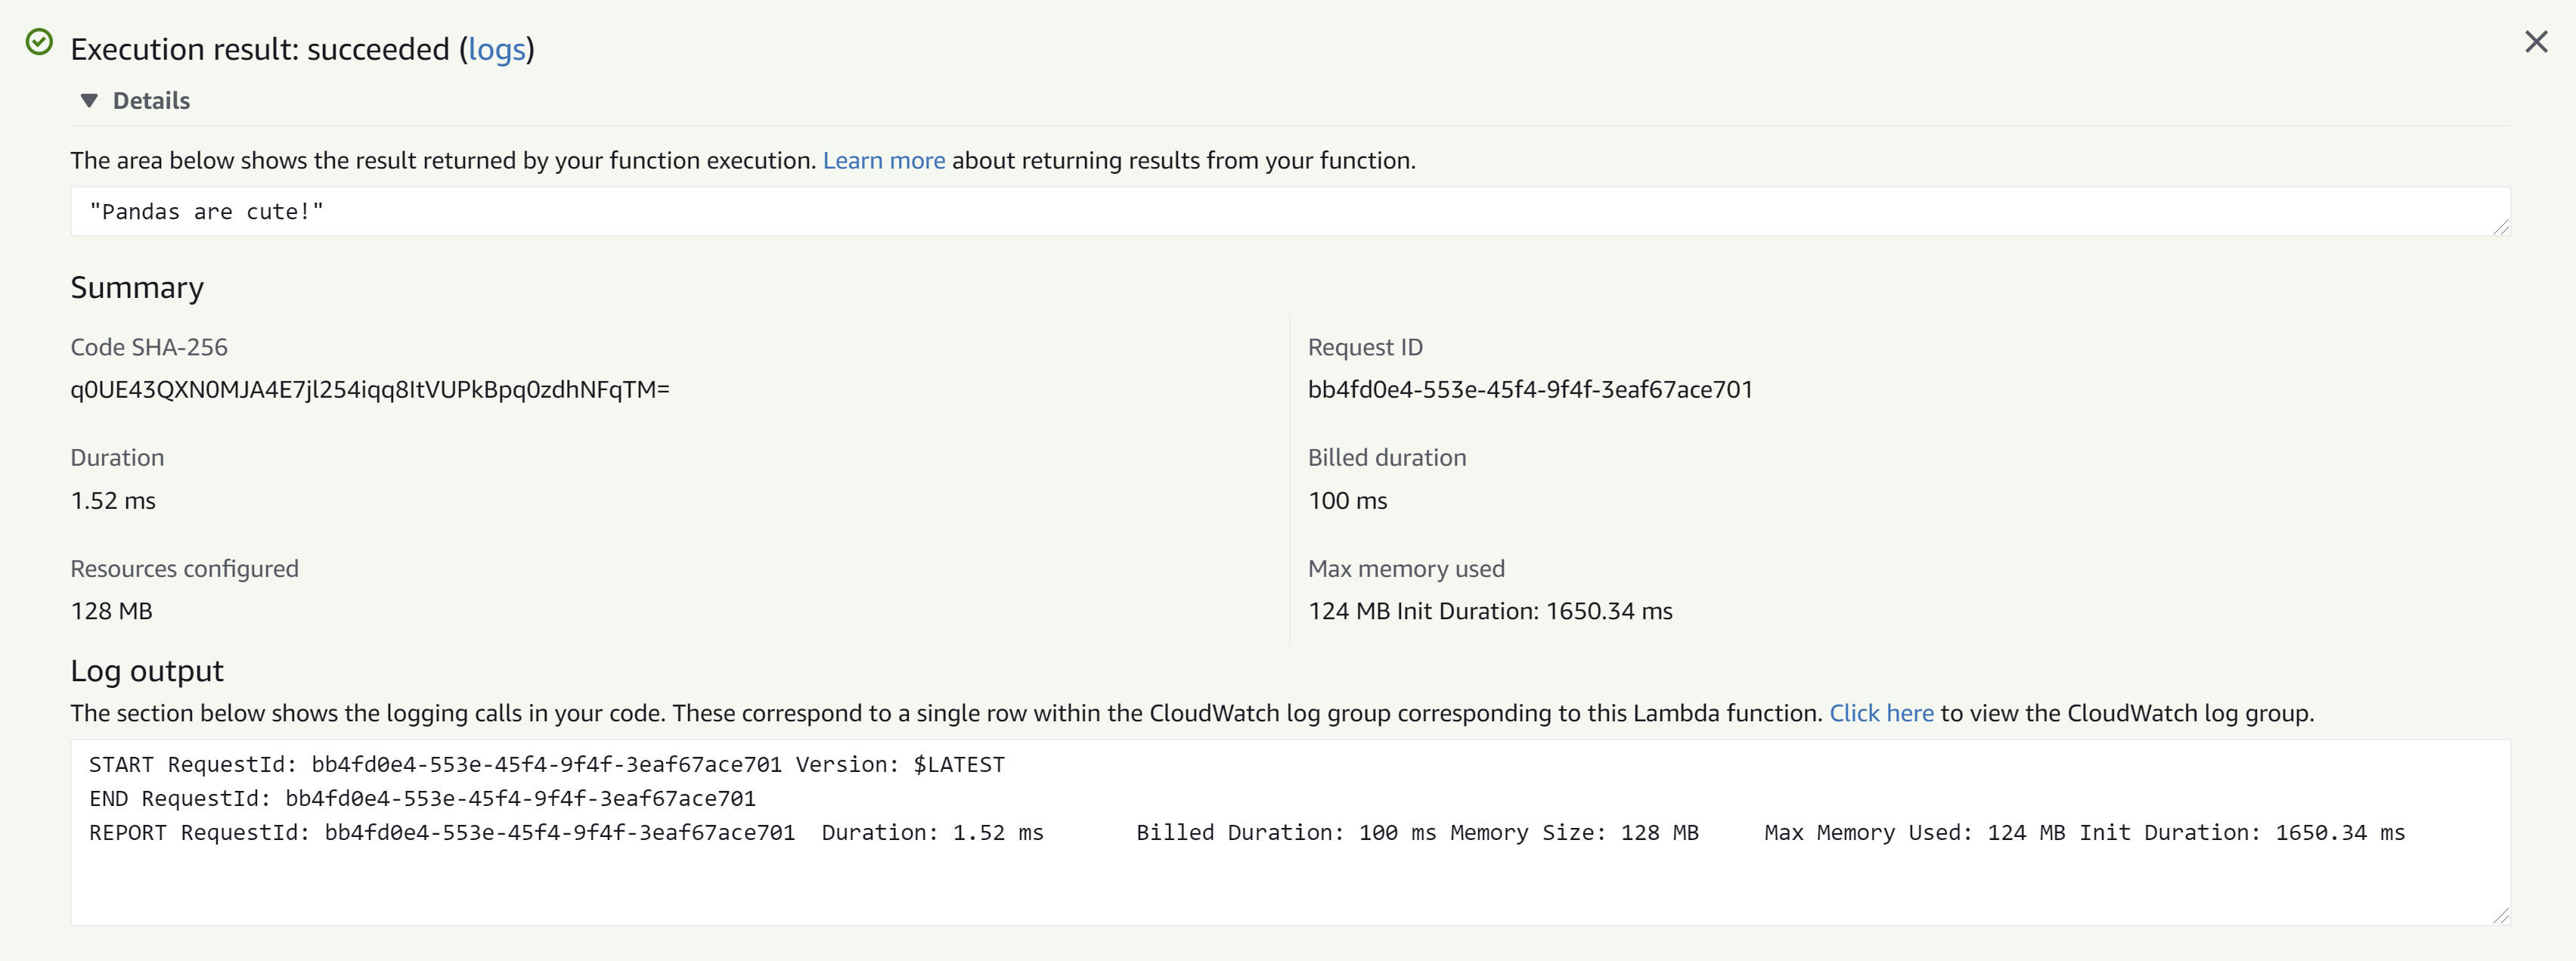Click the Billed duration value 100 ms
The image size is (2576, 961).
pos(1347,501)
